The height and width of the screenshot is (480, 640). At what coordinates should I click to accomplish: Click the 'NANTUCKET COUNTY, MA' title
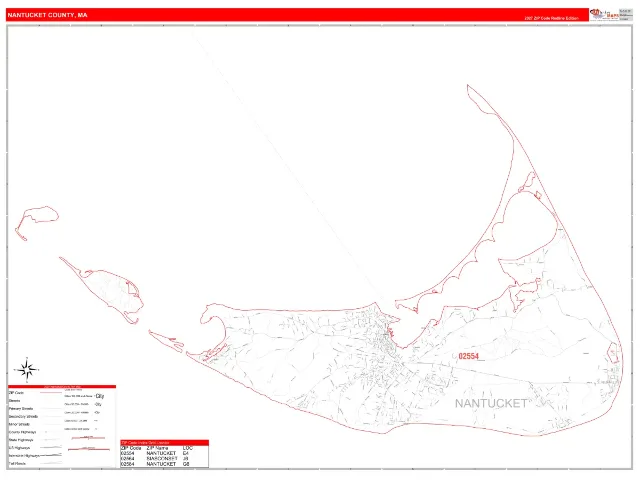pyautogui.click(x=47, y=15)
